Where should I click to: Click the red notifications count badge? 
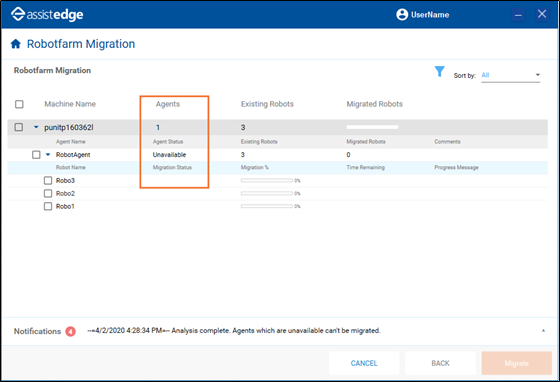pos(70,332)
